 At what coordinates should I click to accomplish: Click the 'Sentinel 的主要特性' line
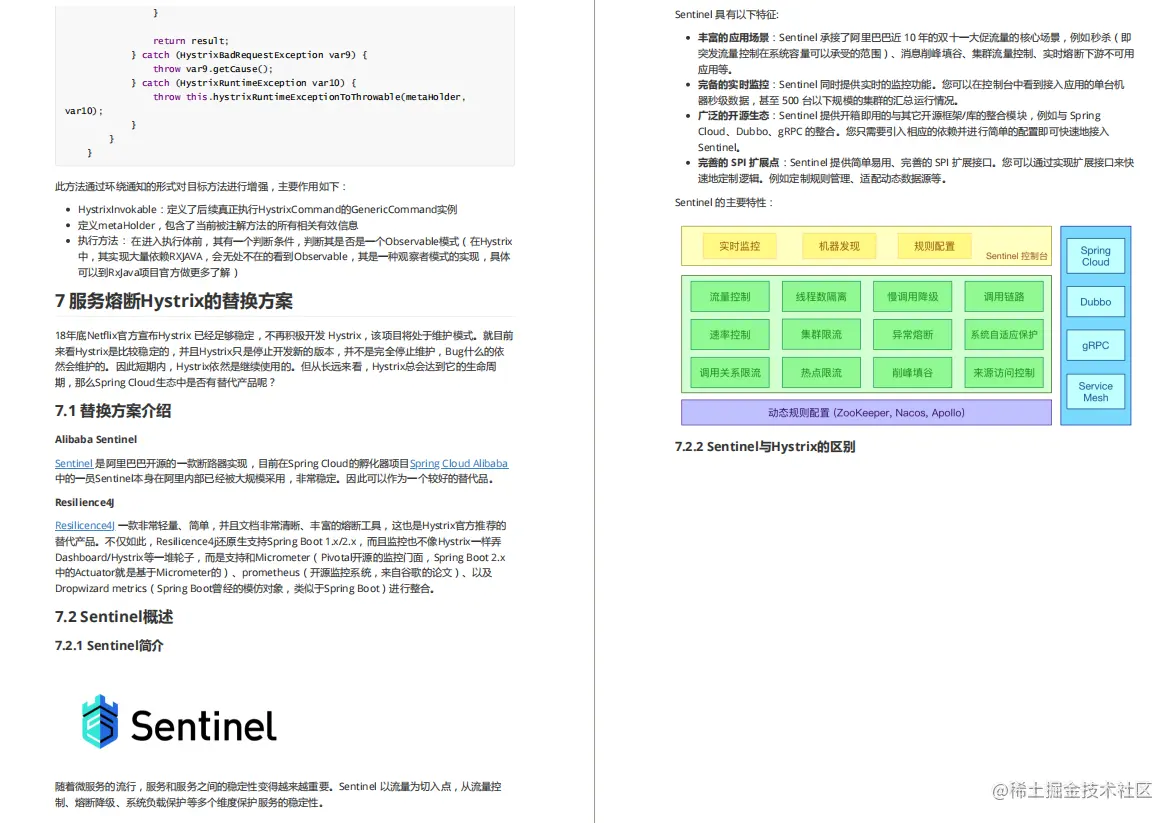(x=724, y=202)
